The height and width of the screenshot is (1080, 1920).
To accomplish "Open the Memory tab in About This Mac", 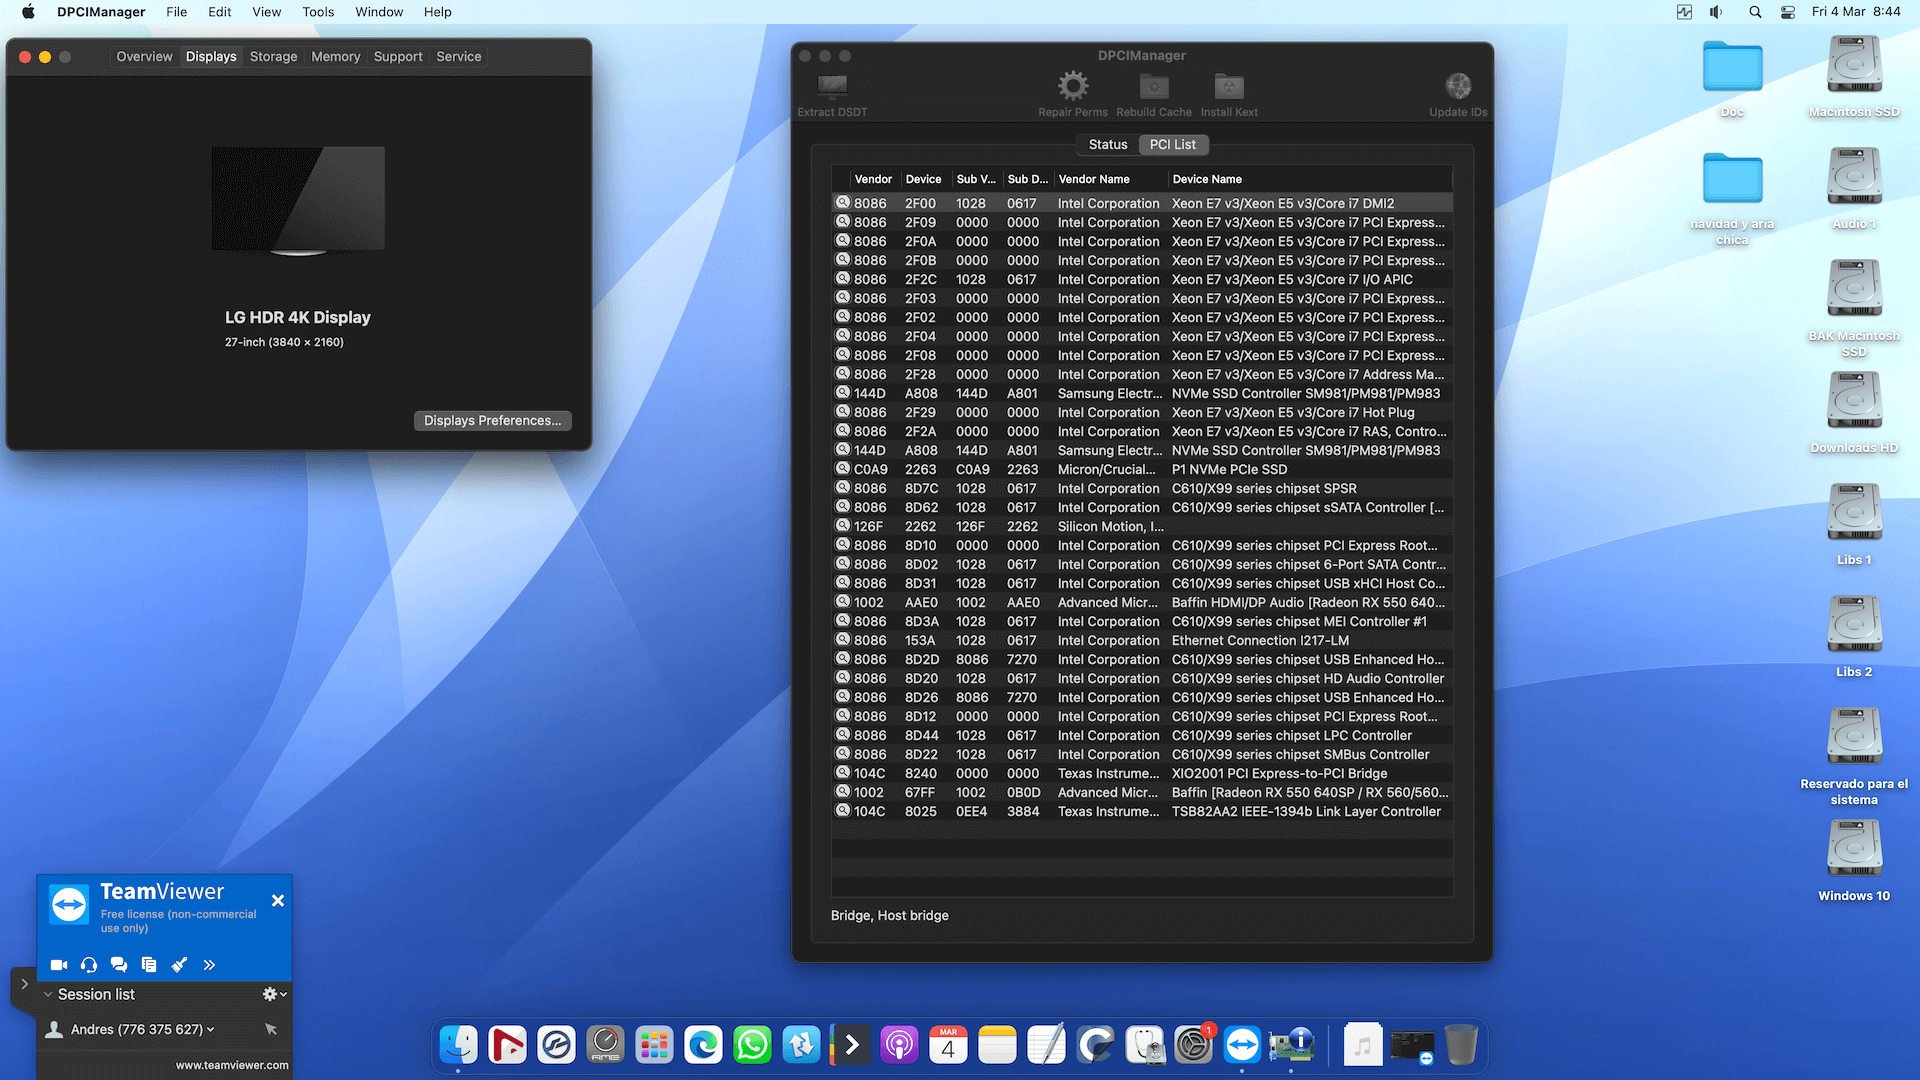I will 335,56.
